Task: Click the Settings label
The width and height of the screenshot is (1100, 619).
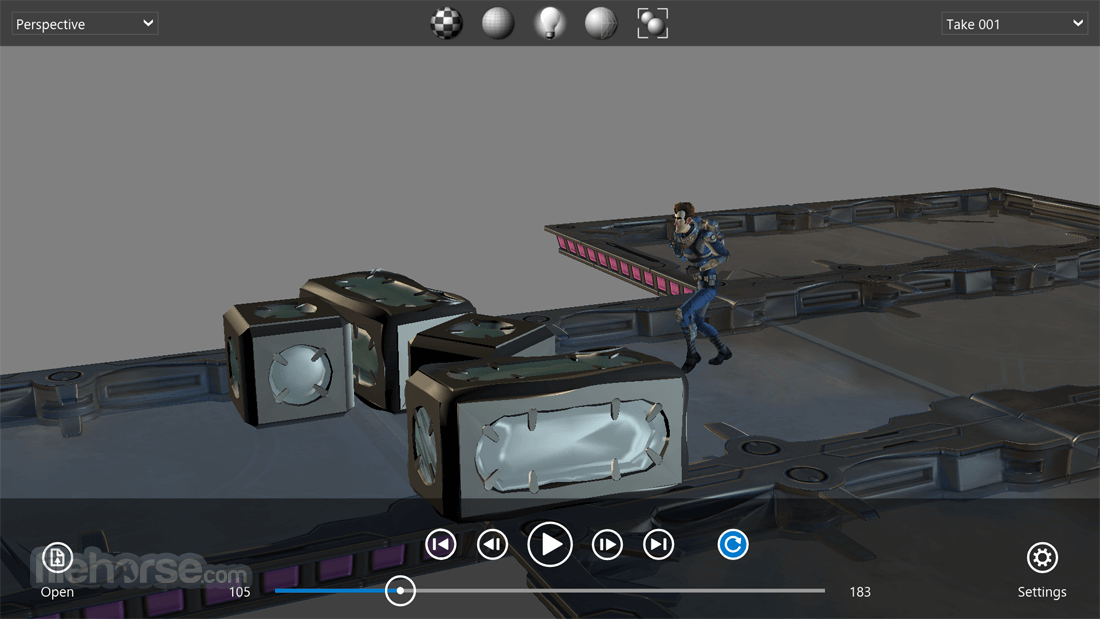Action: pyautogui.click(x=1042, y=592)
